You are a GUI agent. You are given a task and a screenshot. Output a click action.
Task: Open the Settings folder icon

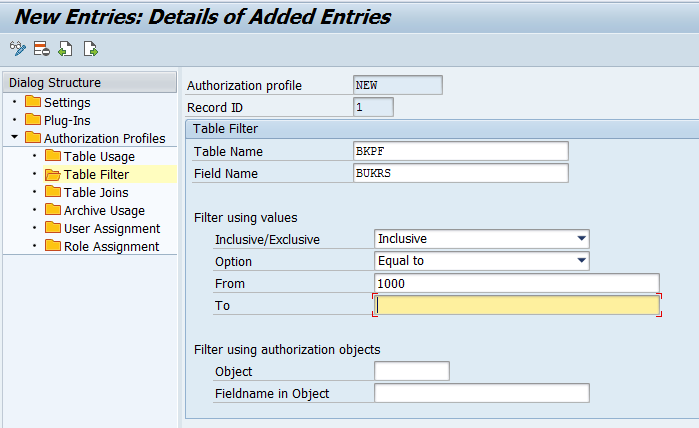(x=33, y=102)
